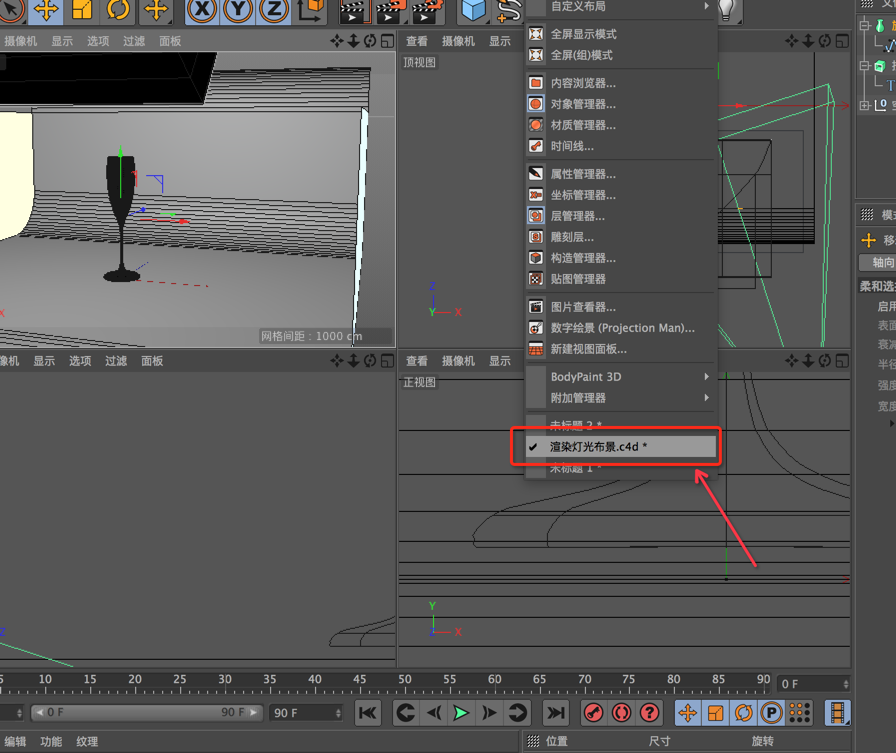
Task: Adjust the 90 F end frame stepper
Action: coord(338,713)
